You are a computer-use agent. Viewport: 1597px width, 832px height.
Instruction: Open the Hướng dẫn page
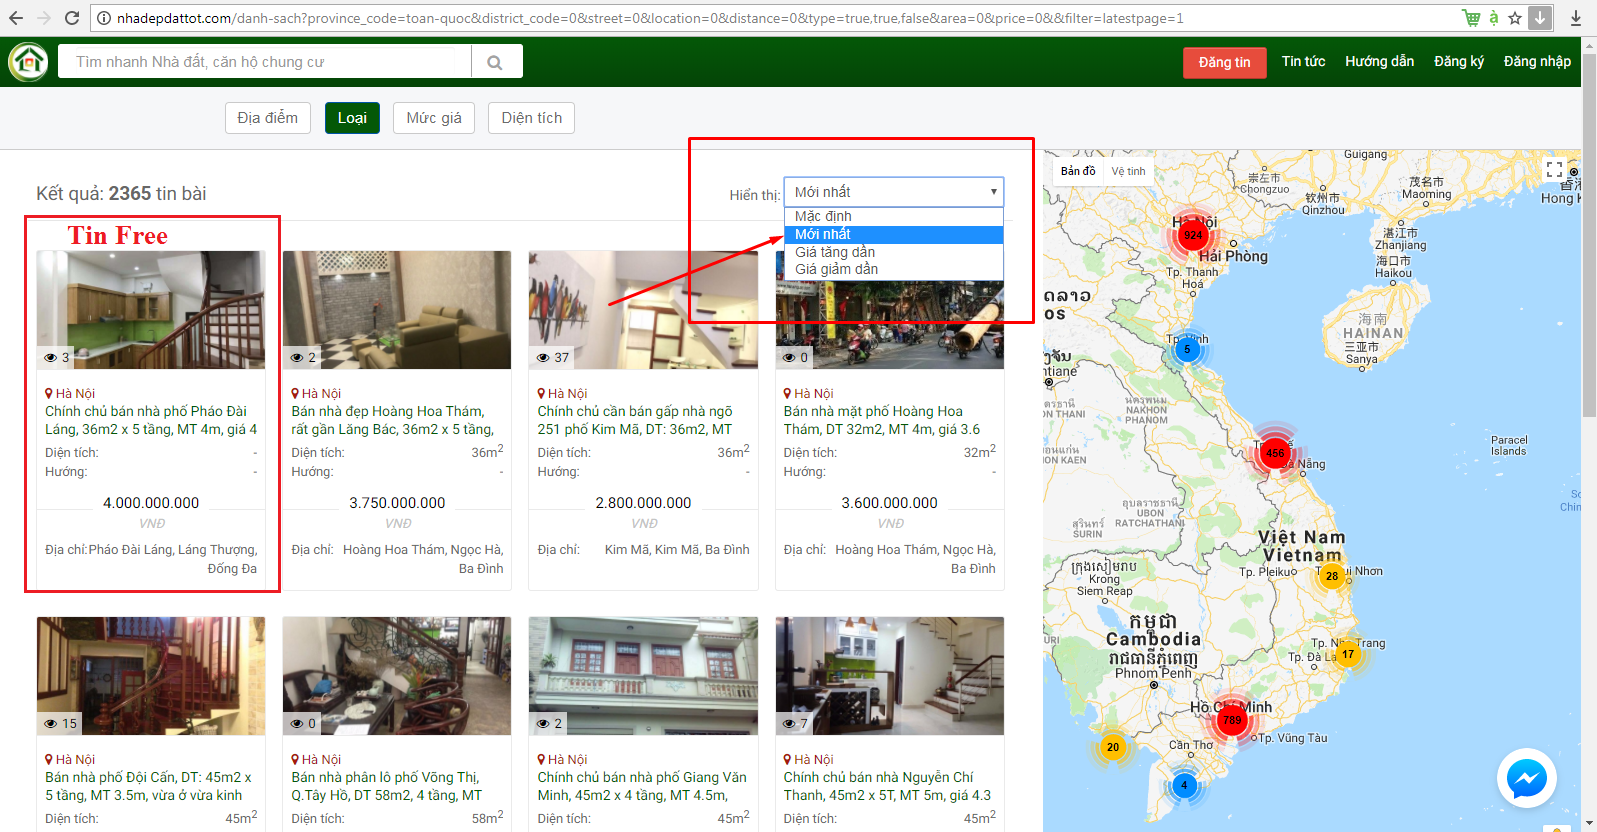(1380, 61)
